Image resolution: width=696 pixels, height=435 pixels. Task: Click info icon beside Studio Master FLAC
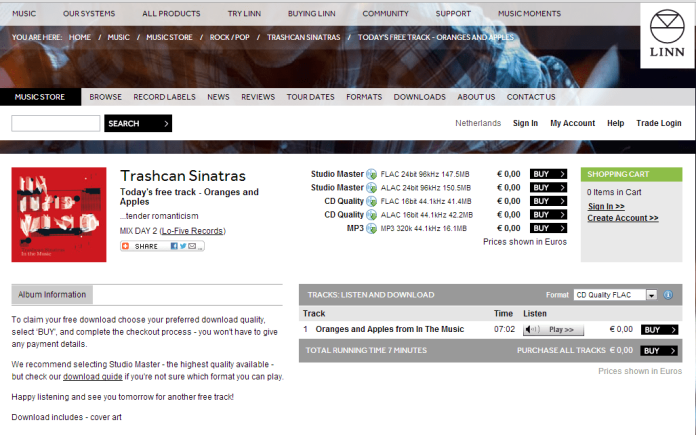(372, 174)
